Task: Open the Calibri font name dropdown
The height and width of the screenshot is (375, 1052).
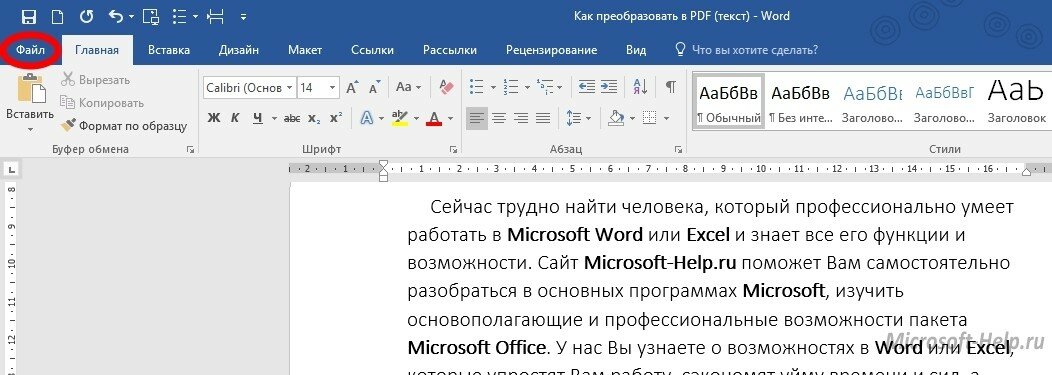Action: click(x=290, y=87)
